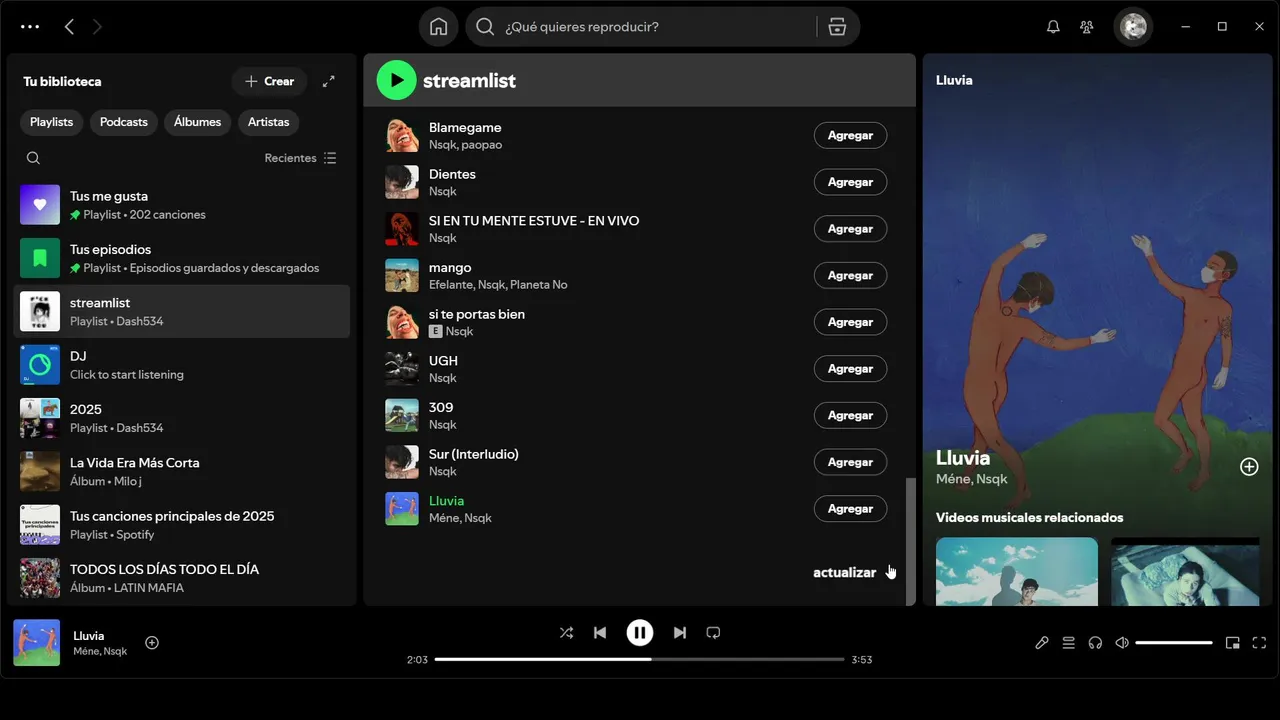Click Agregar for SI EN TU MENTE ESTUVE
Screen dimensions: 1280x720
[x=850, y=229]
